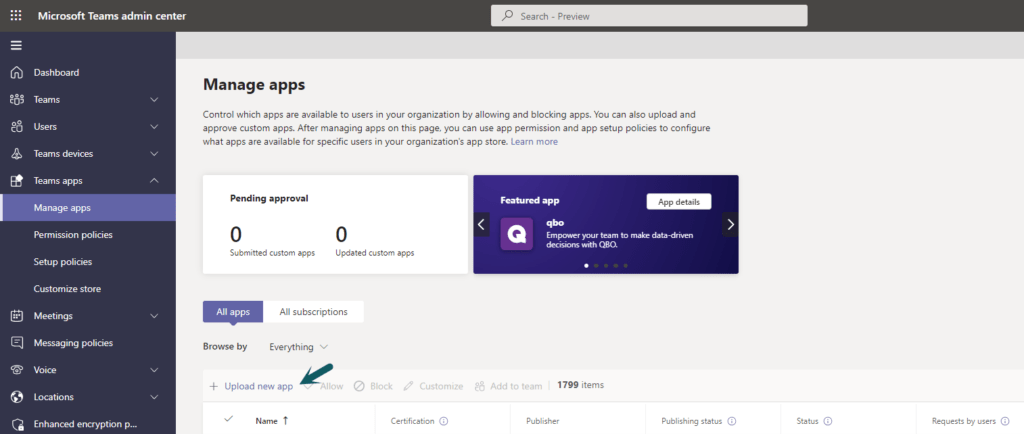Click the Publisher column header
Image resolution: width=1024 pixels, height=434 pixels.
543,421
